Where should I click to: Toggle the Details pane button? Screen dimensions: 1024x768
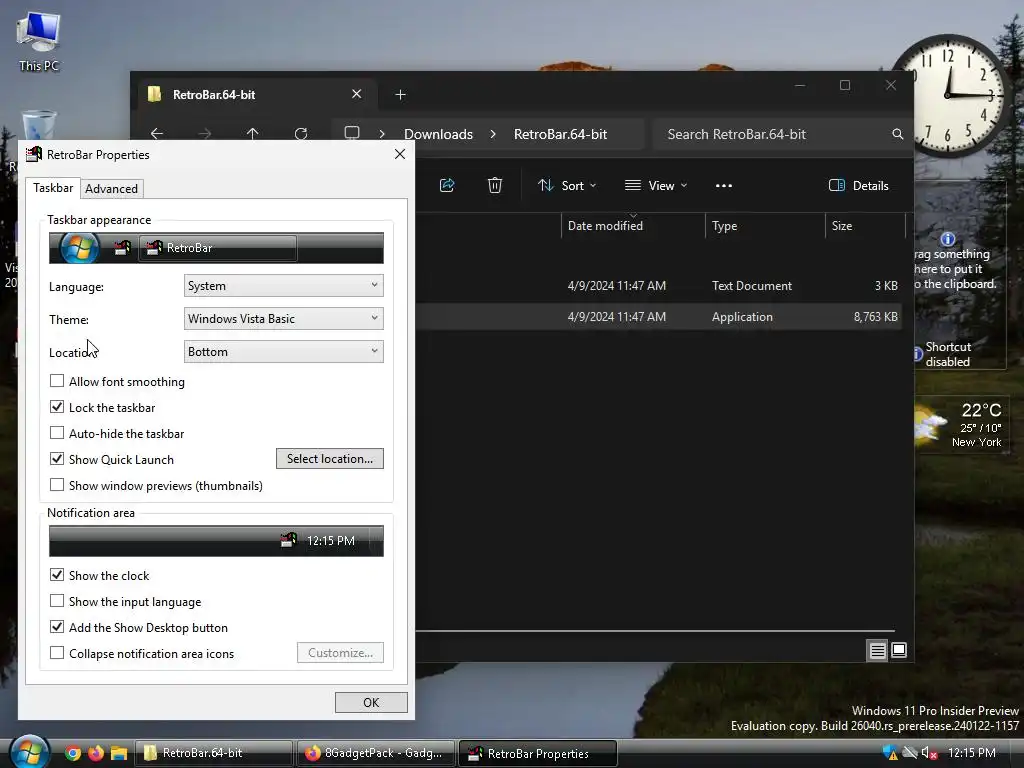pos(859,185)
